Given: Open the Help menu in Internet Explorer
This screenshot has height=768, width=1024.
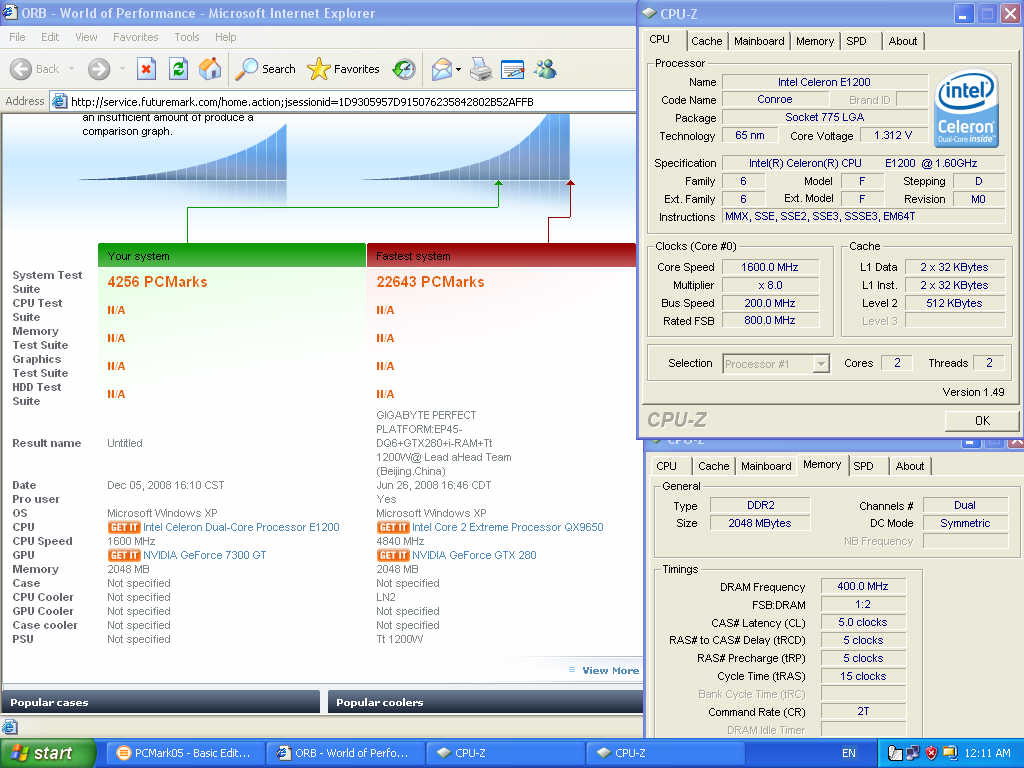Looking at the screenshot, I should 225,37.
